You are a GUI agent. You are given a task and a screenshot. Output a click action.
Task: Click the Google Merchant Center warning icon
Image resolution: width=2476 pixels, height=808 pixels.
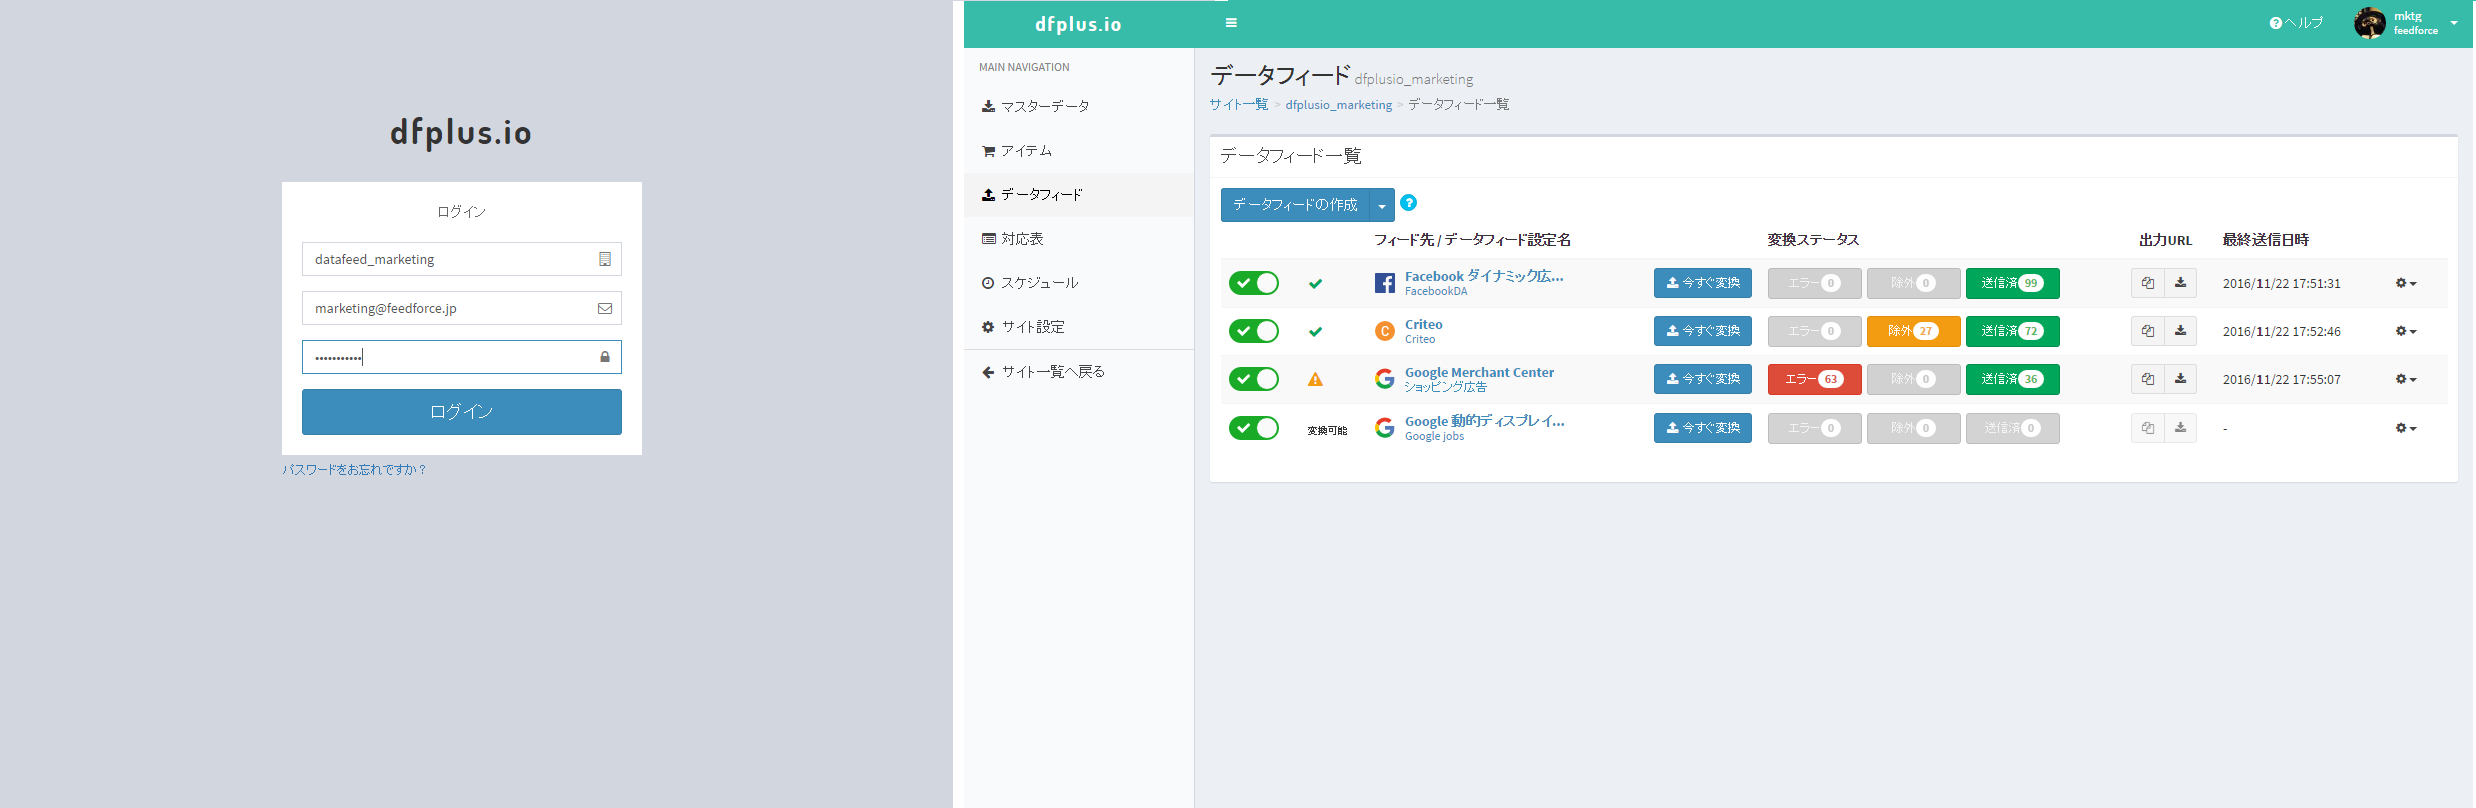click(x=1315, y=379)
